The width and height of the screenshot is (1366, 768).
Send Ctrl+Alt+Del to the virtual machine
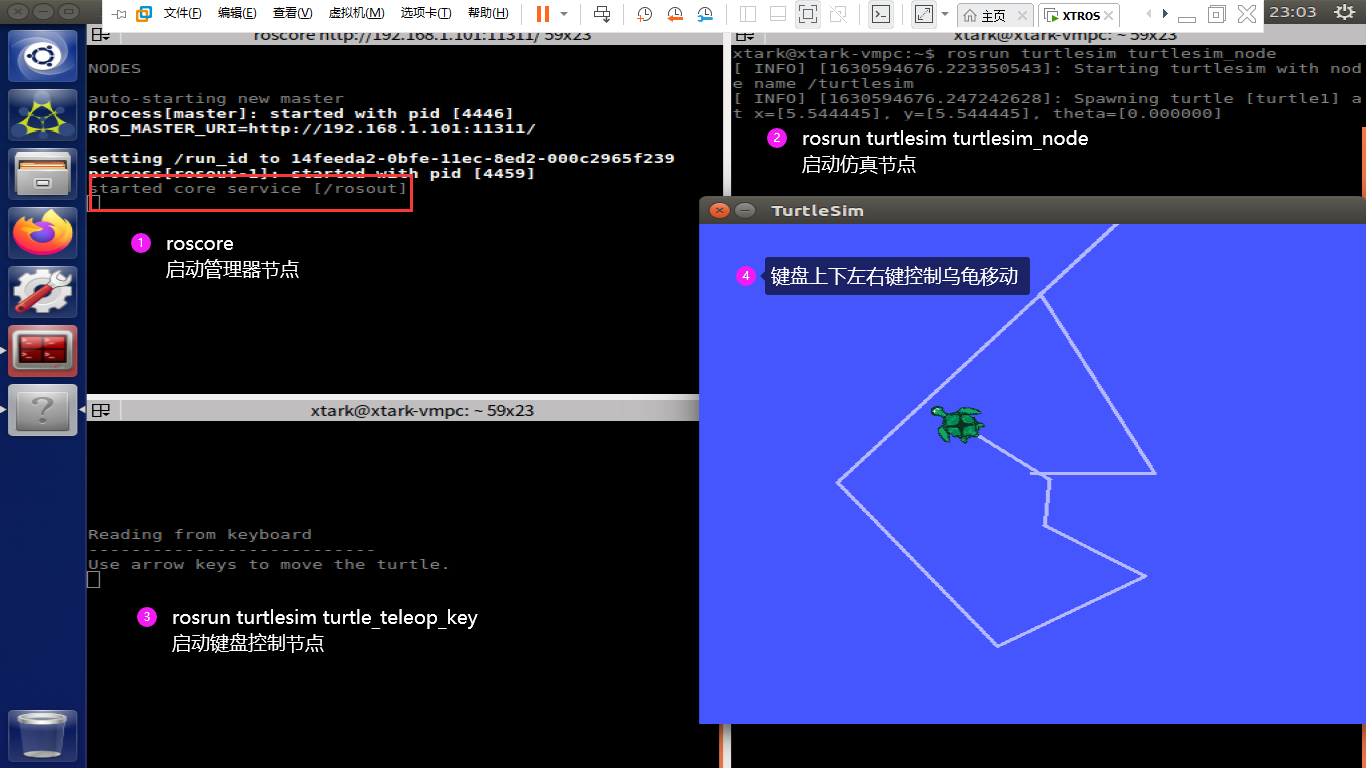602,14
